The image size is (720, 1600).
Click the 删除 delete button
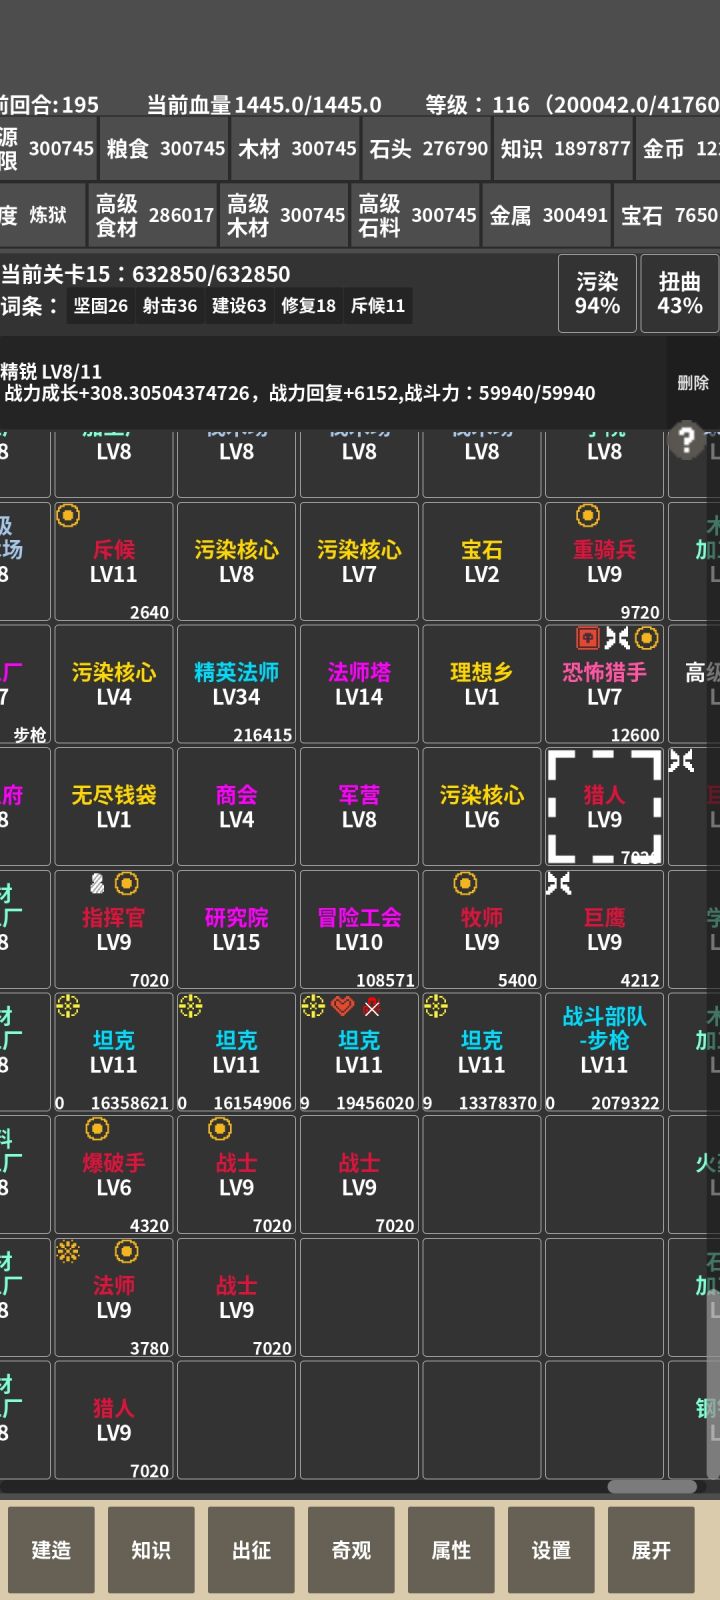click(x=693, y=383)
